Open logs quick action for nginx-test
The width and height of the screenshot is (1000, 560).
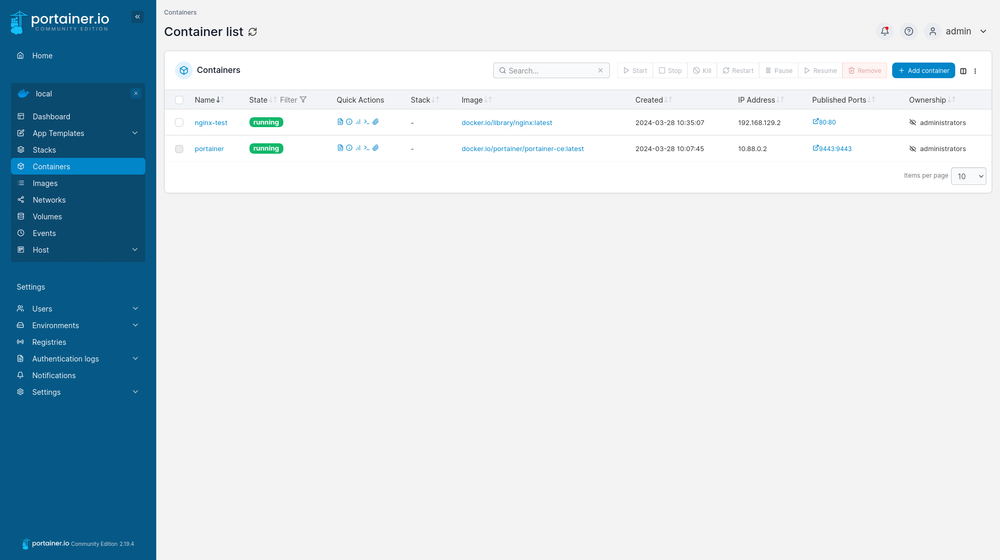(340, 122)
